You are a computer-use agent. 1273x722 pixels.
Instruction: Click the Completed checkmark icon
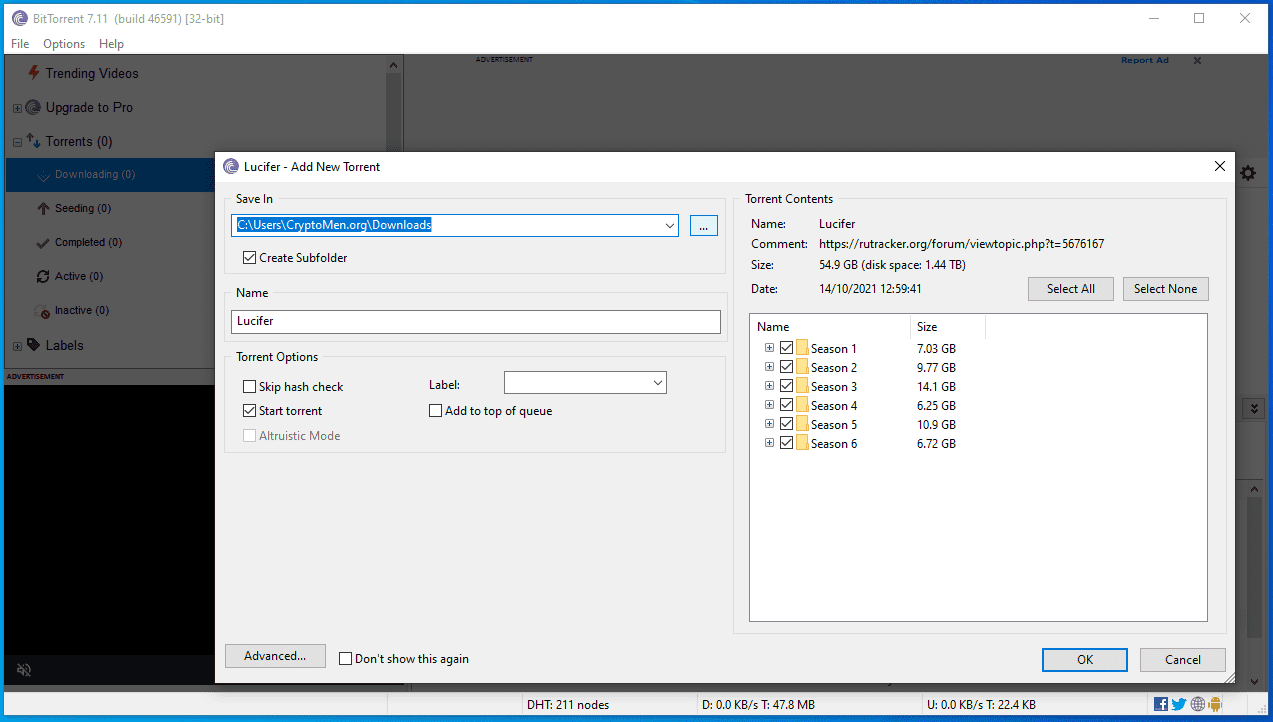point(43,243)
